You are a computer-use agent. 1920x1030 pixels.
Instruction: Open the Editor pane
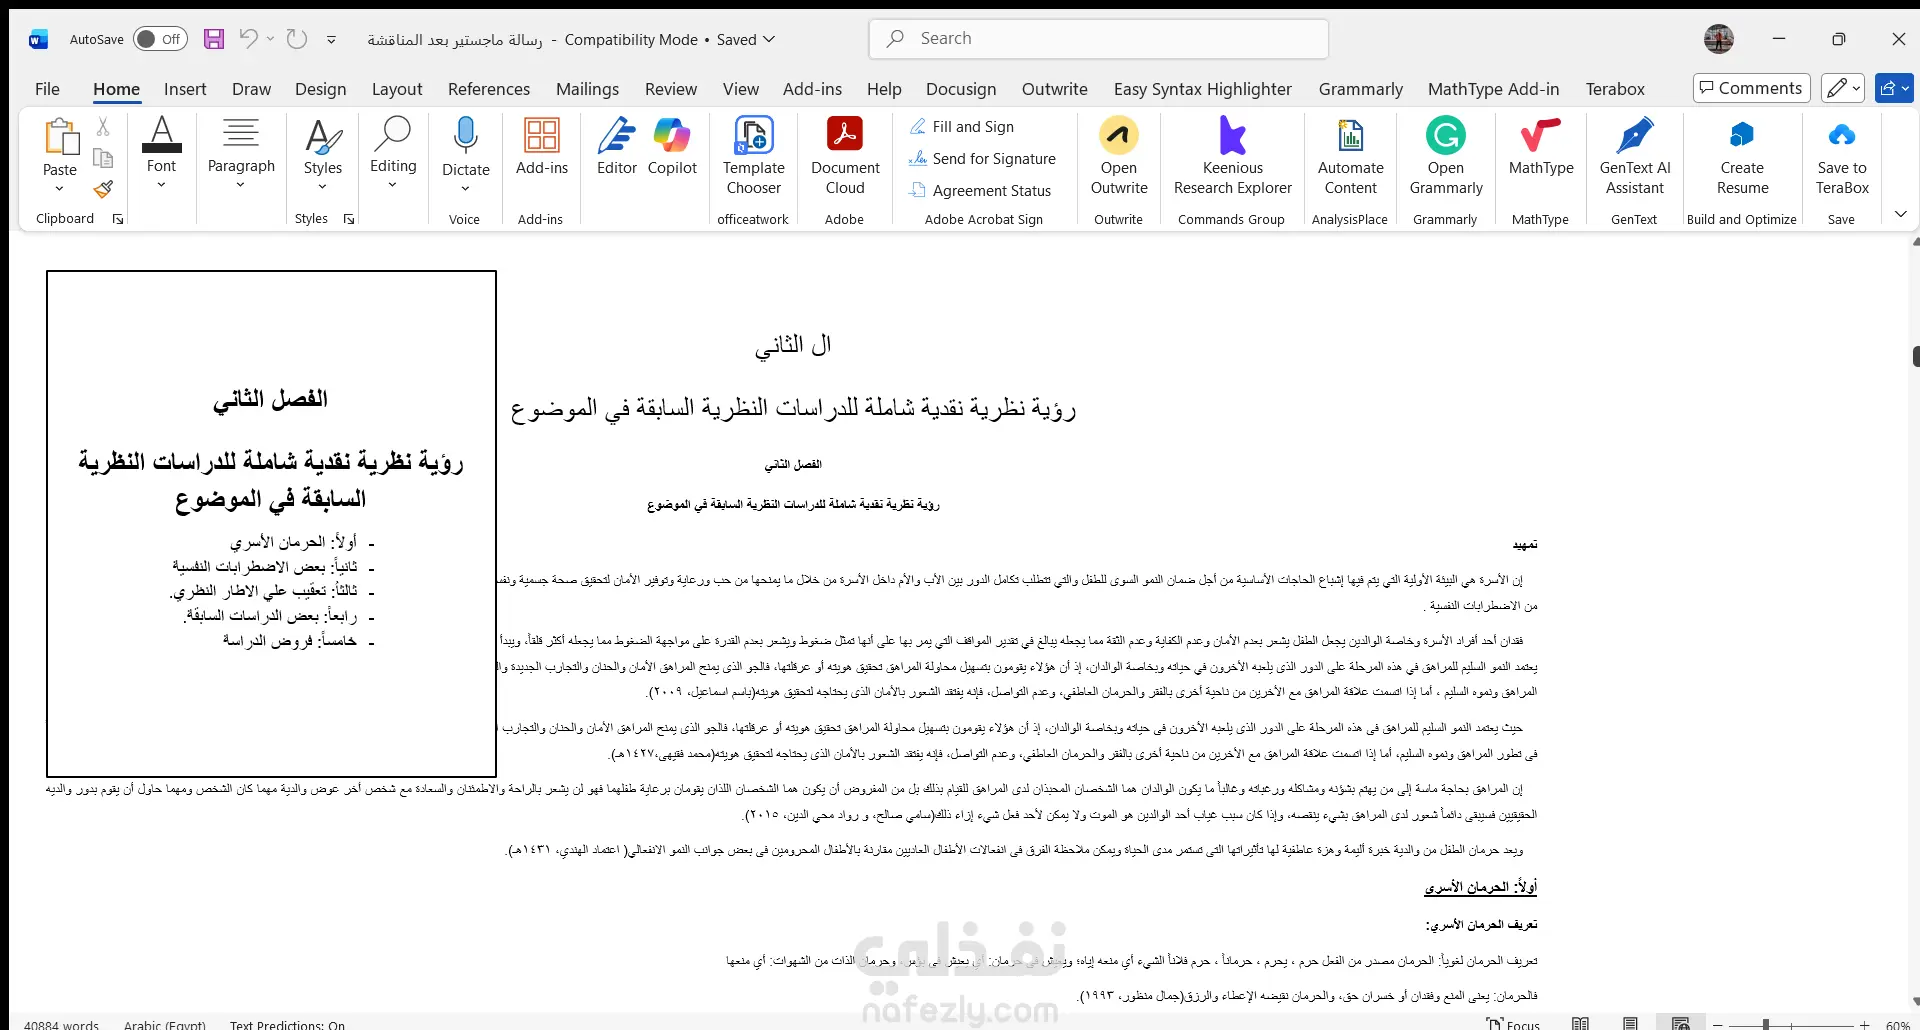tap(617, 146)
